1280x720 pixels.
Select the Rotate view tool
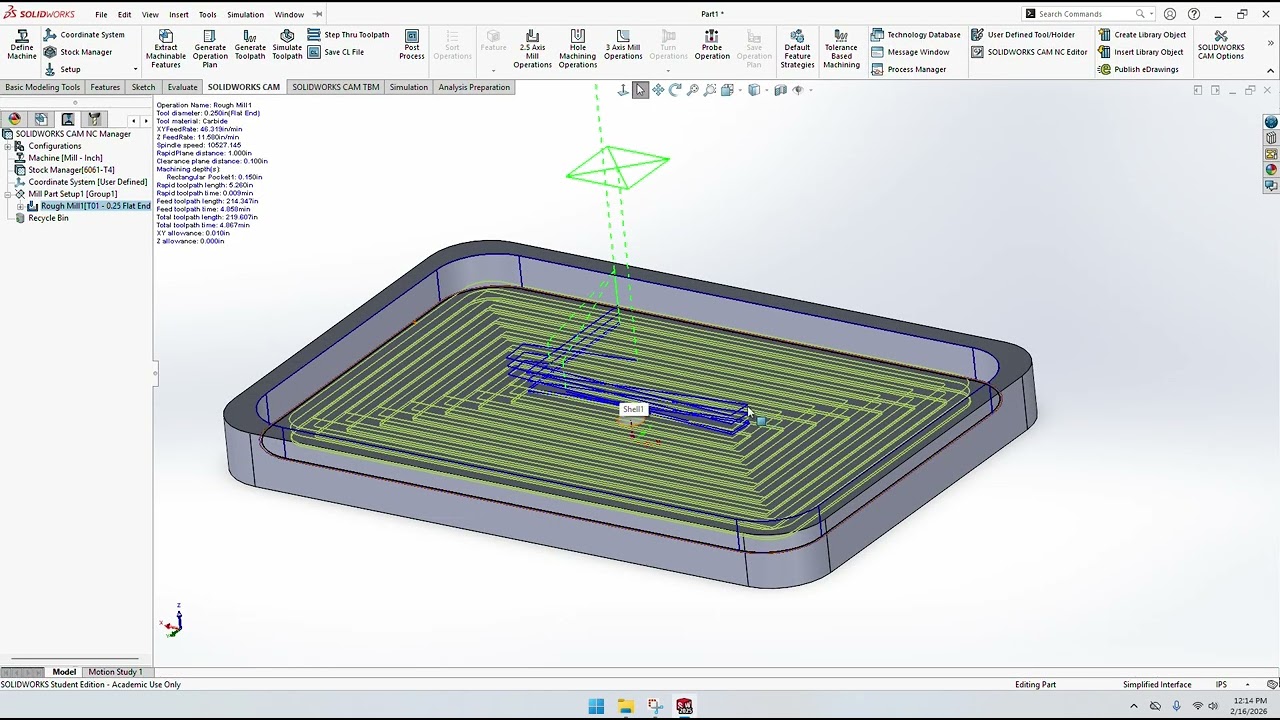675,90
